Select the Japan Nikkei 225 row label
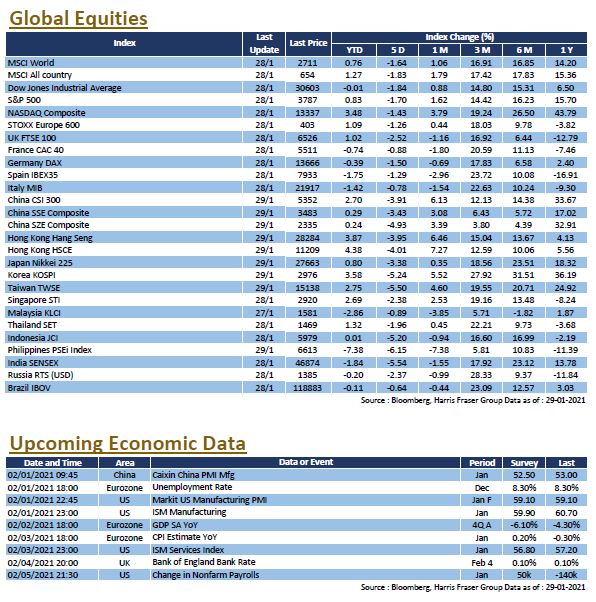This screenshot has width=596, height=602. tap(40, 263)
